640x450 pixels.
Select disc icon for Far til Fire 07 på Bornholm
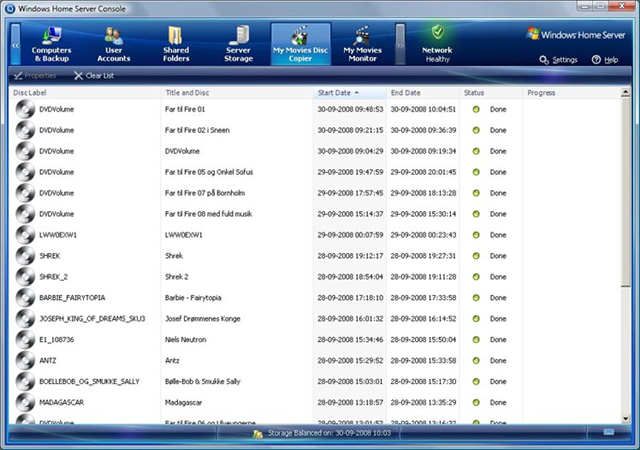coord(25,193)
